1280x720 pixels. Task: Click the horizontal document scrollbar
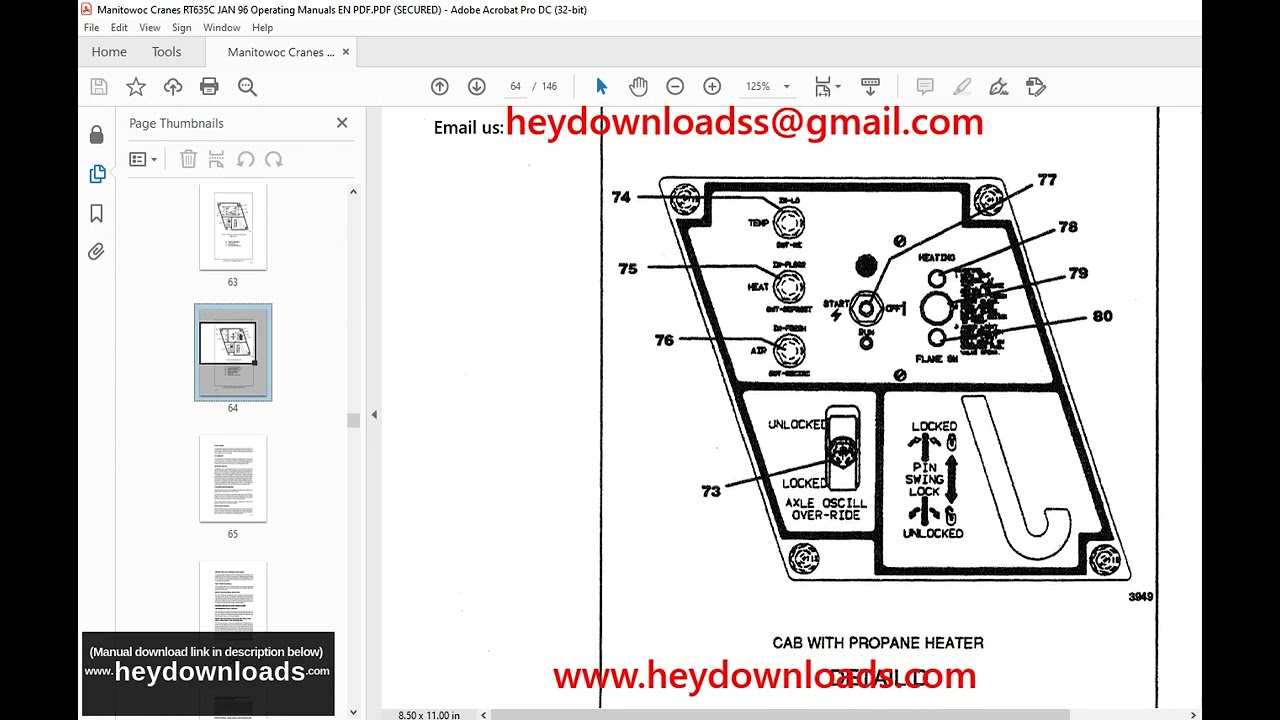[780, 714]
